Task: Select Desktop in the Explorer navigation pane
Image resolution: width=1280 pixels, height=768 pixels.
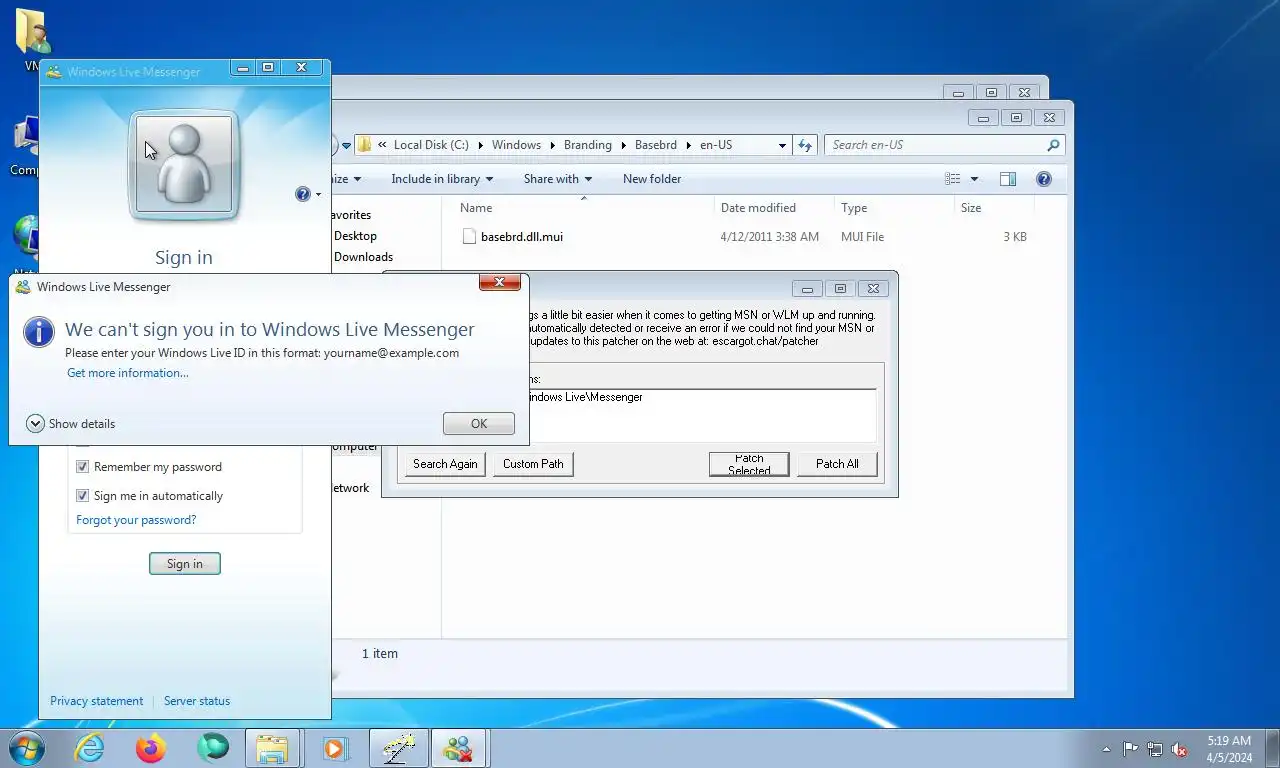Action: (355, 236)
